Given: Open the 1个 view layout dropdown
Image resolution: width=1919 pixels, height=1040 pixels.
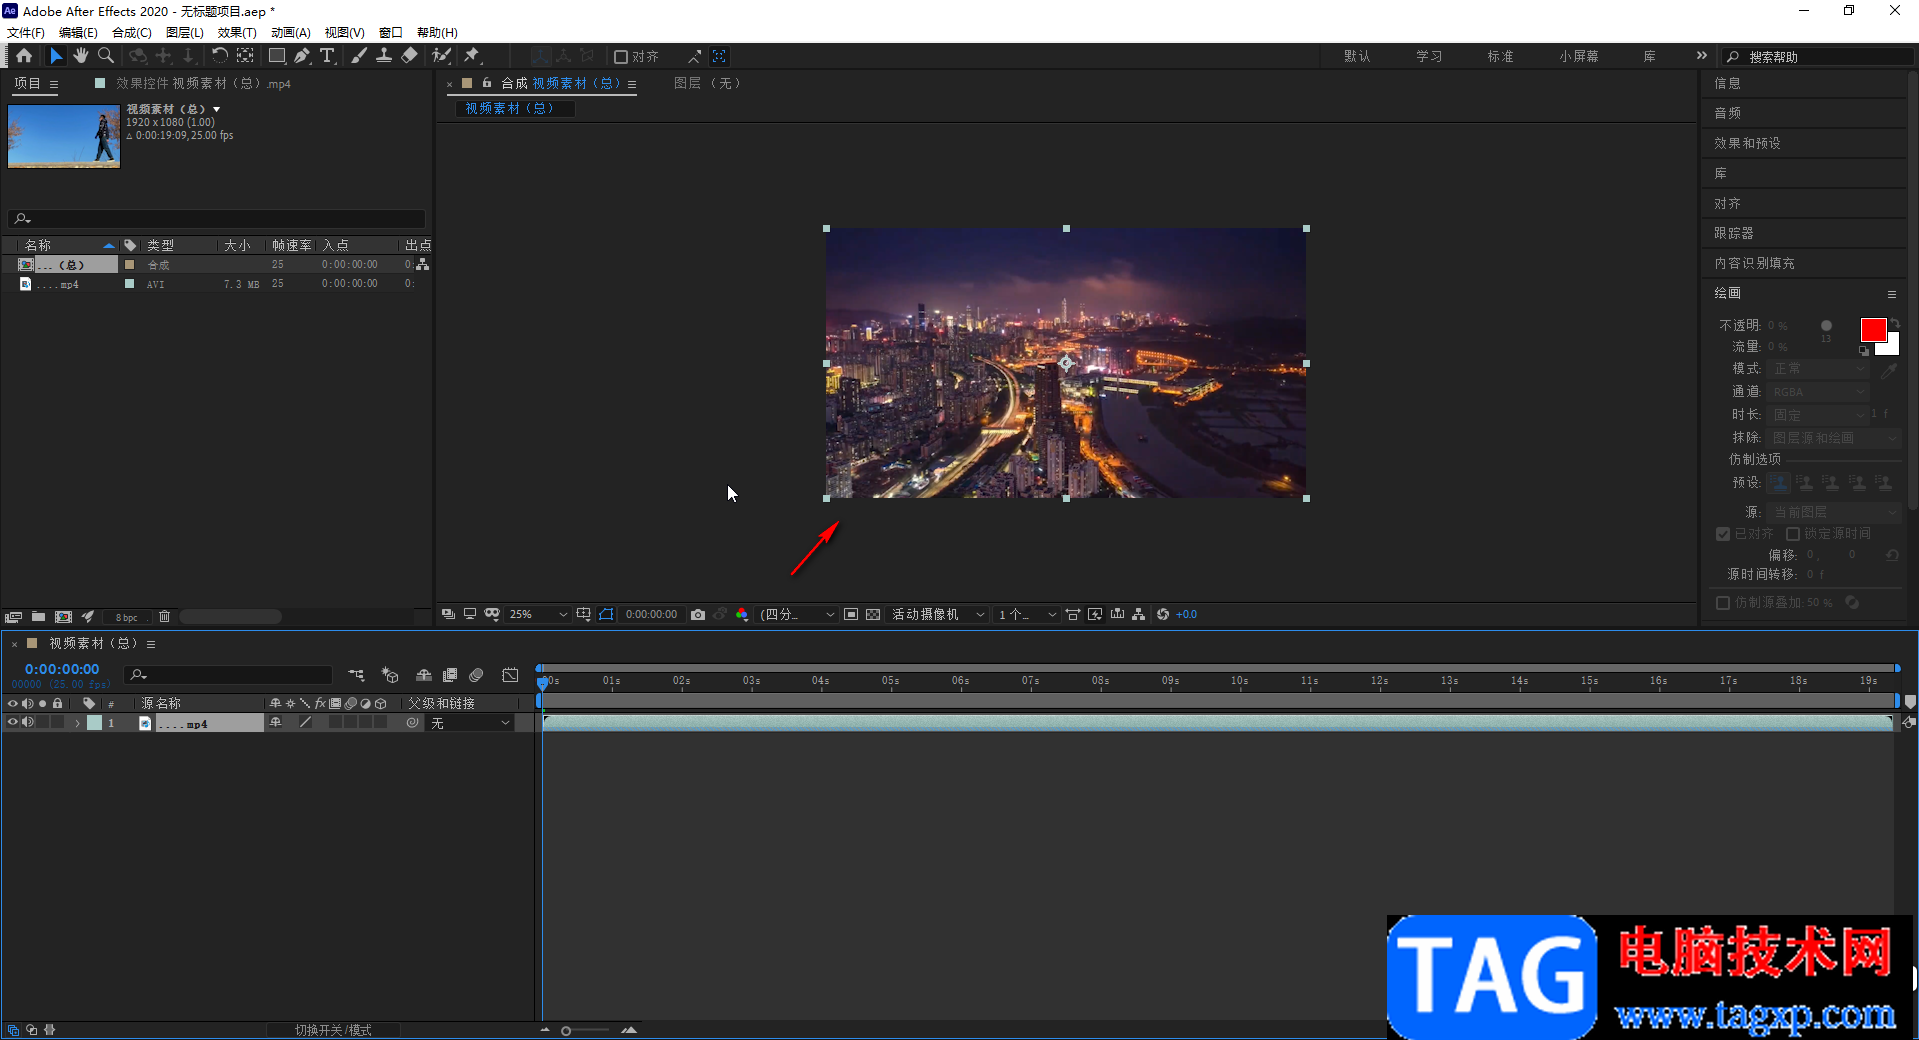Looking at the screenshot, I should [1027, 614].
